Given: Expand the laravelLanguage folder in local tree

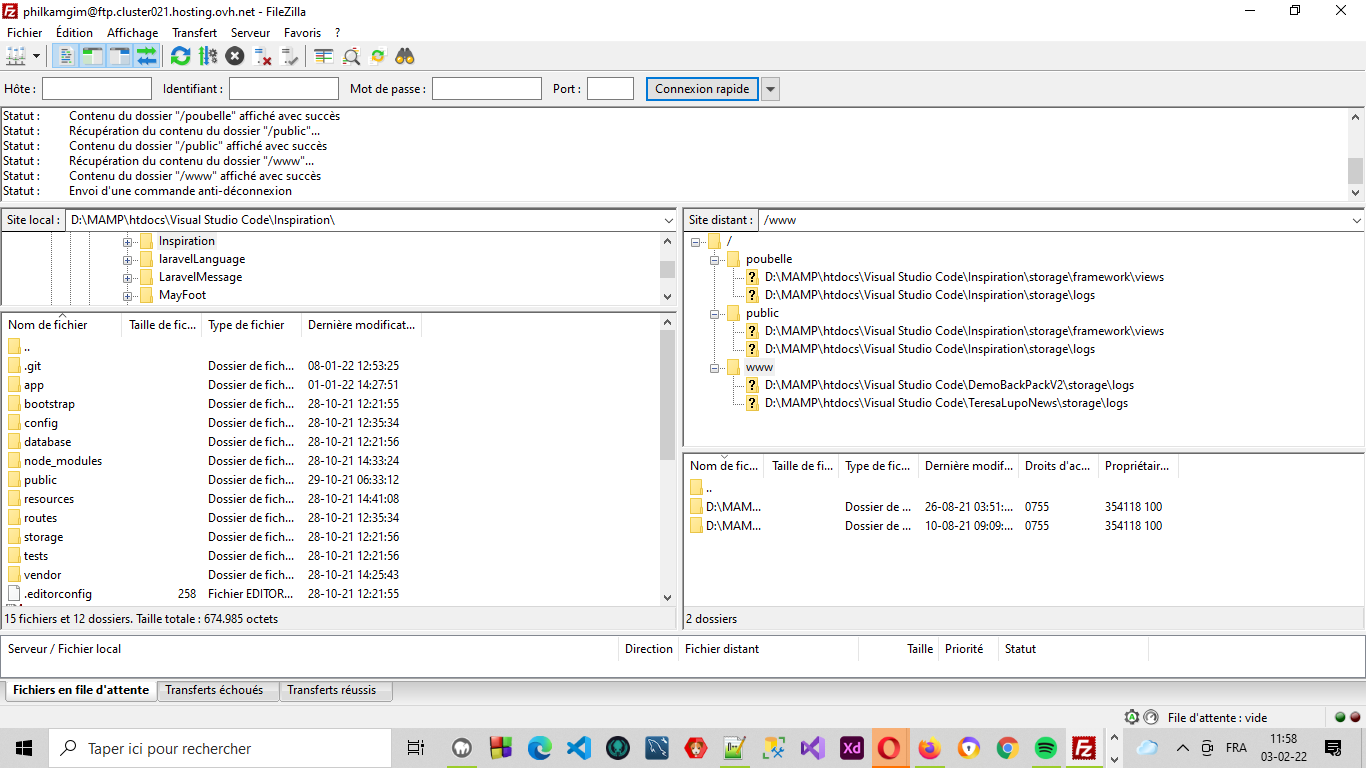Looking at the screenshot, I should click(x=128, y=260).
